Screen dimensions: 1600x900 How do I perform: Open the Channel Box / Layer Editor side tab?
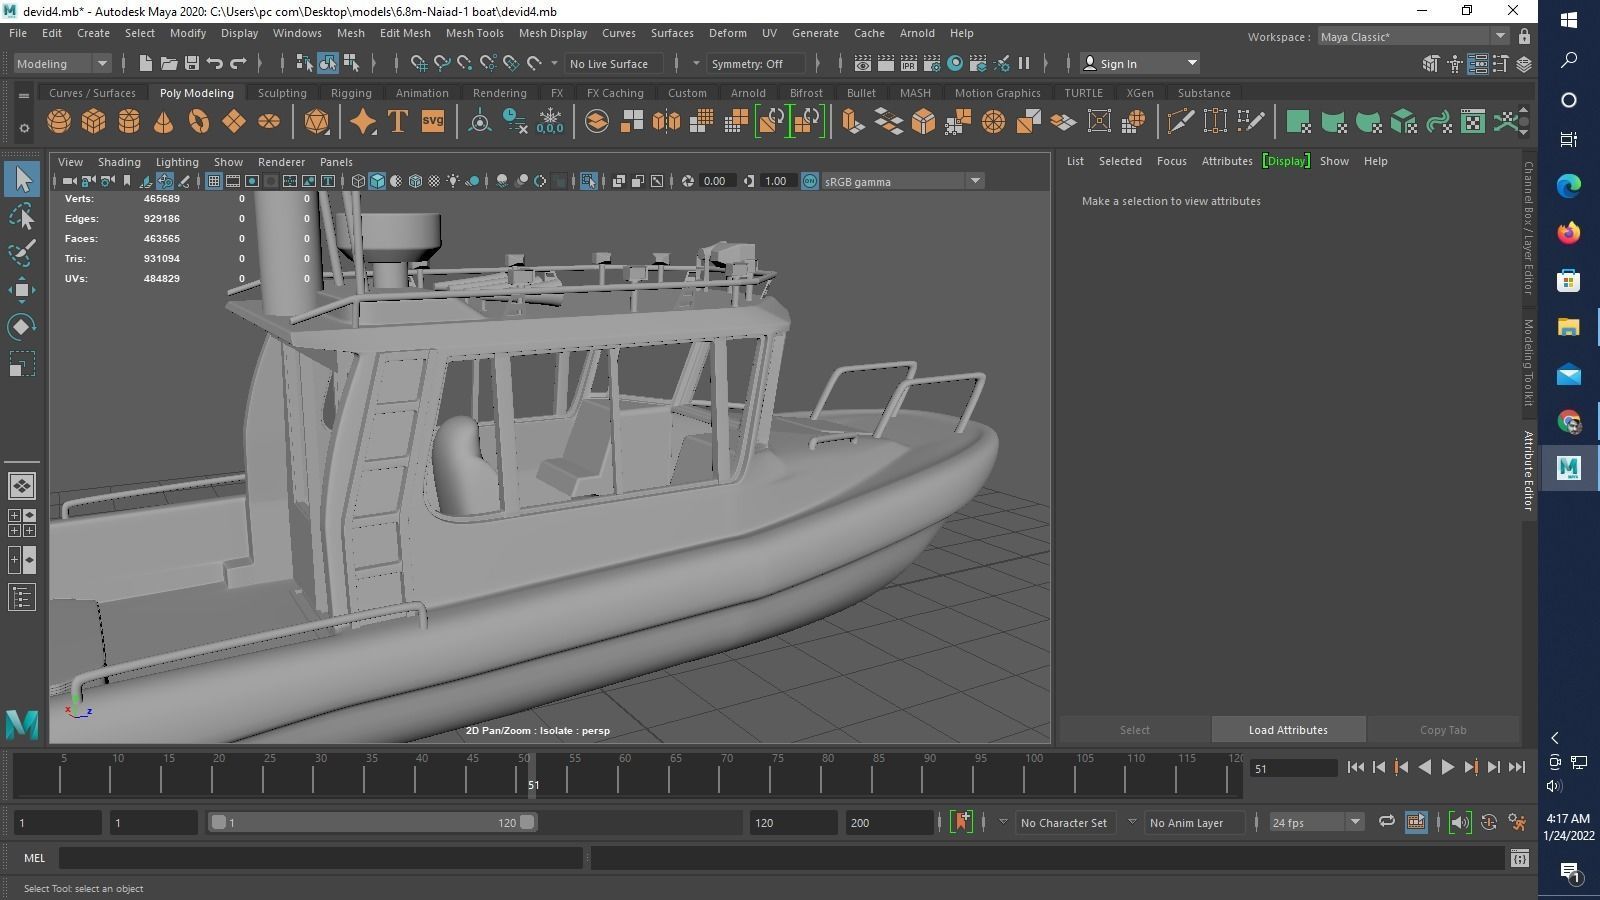[1528, 228]
